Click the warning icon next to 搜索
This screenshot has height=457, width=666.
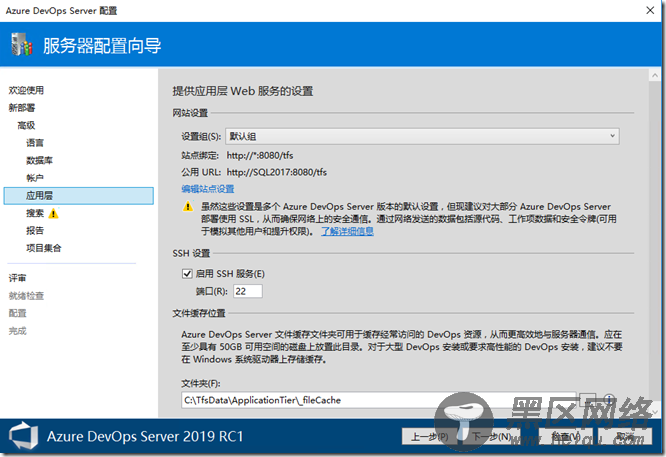pos(54,213)
